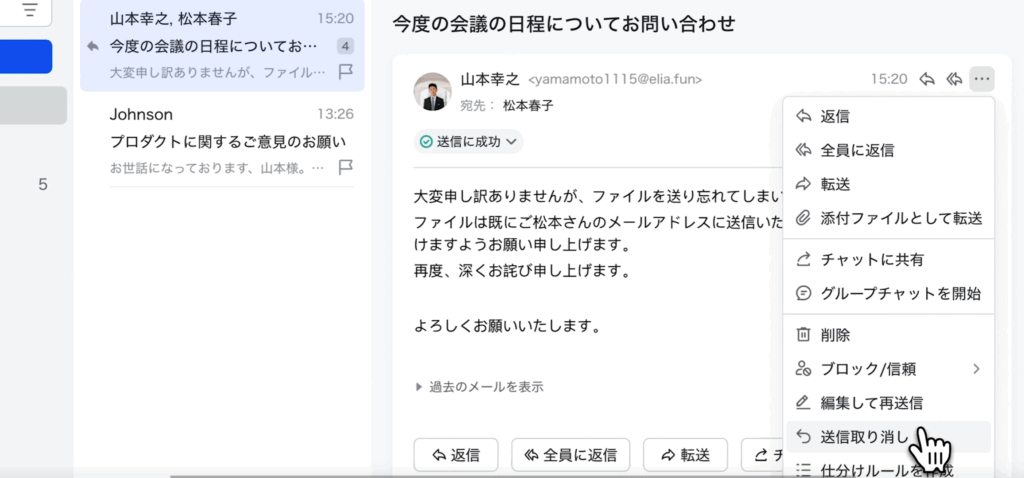Select 転送 in the context menu
The width and height of the screenshot is (1024, 478).
(835, 184)
